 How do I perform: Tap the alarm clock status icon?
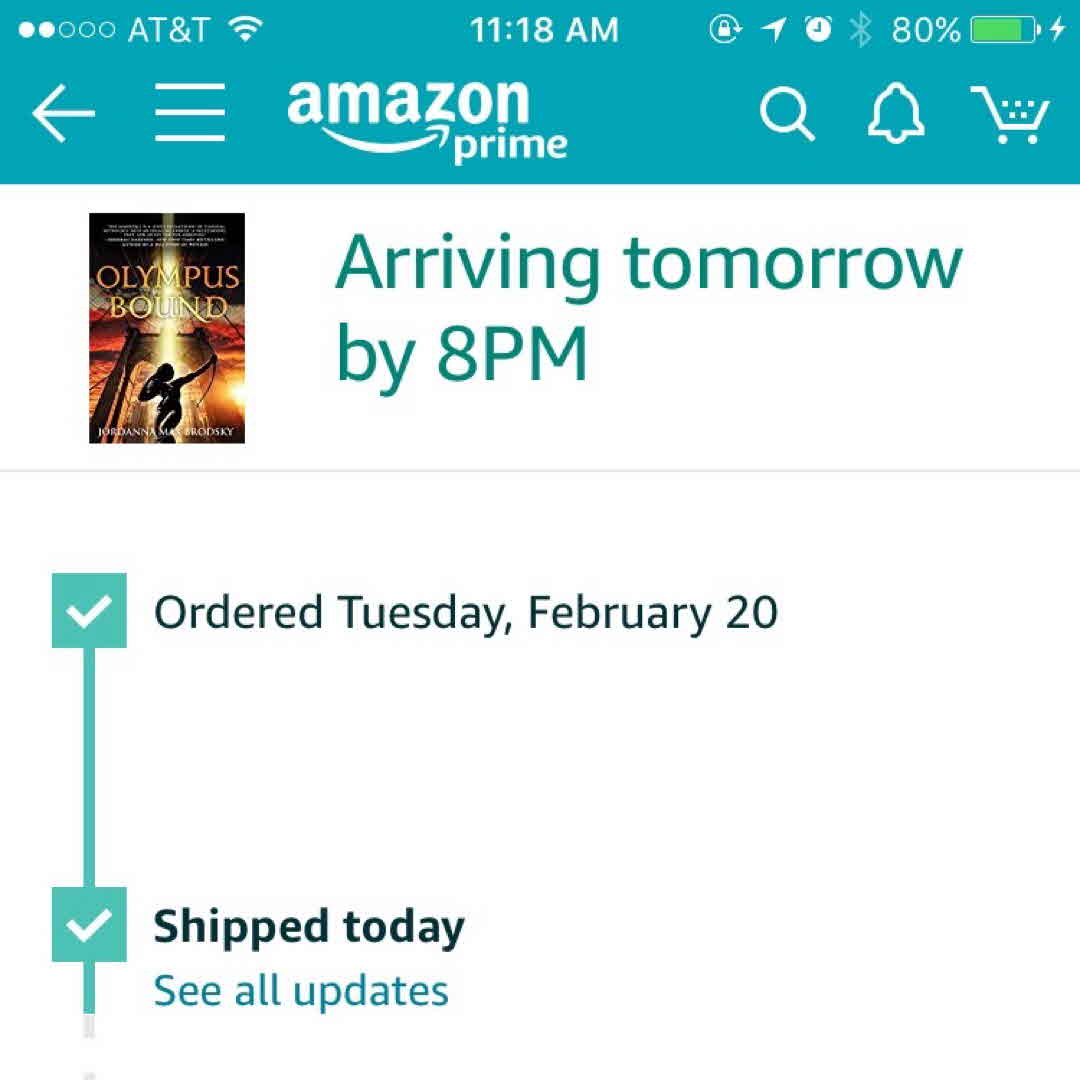[x=818, y=29]
